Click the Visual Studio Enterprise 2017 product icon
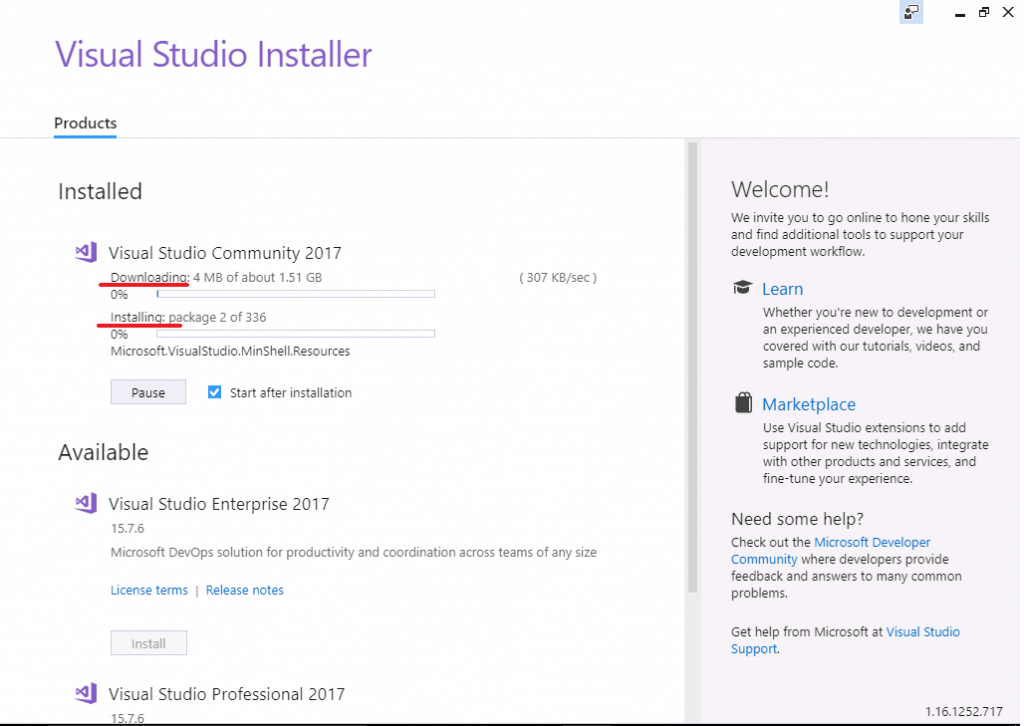Viewport: 1024px width, 726px height. click(85, 503)
